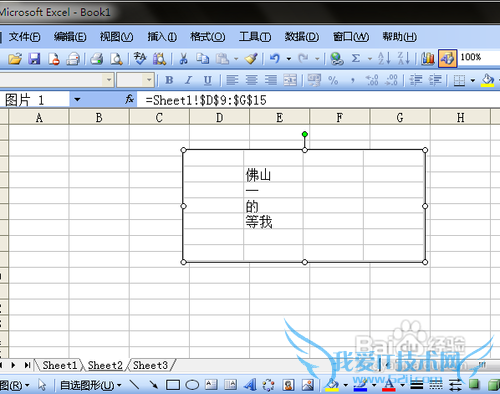Toggle the Drawing toolbar button
This screenshot has height=394, width=500.
coord(447,59)
